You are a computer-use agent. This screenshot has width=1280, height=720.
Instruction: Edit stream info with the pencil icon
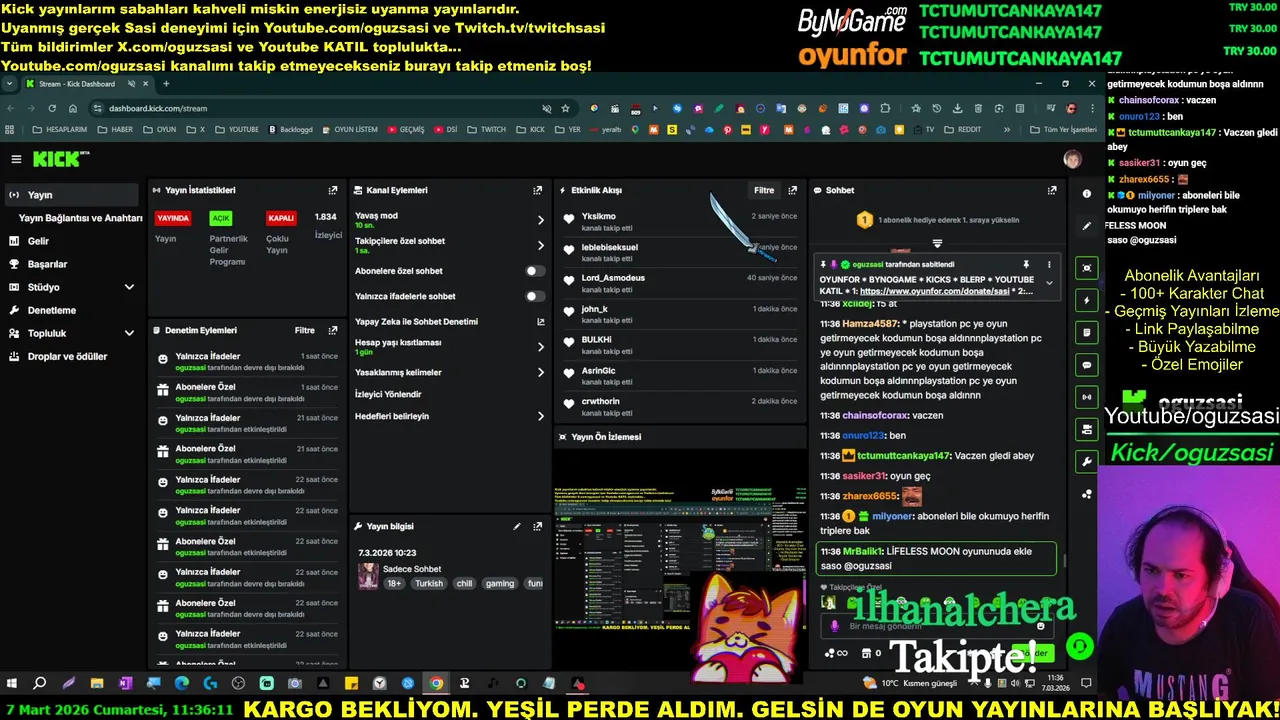coord(517,526)
